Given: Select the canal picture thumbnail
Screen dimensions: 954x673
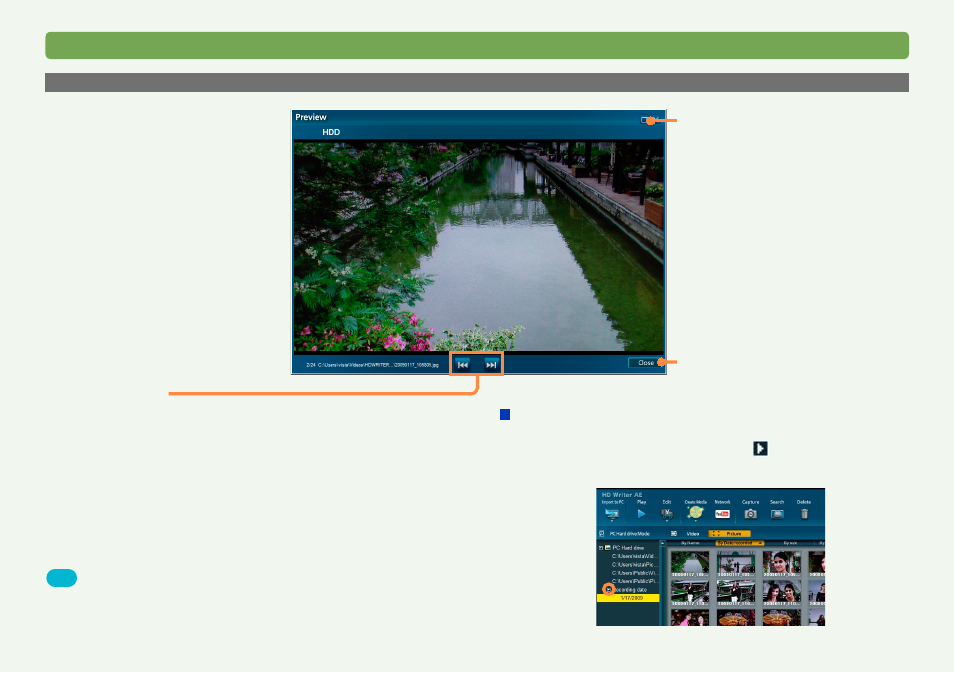Looking at the screenshot, I should click(x=690, y=564).
